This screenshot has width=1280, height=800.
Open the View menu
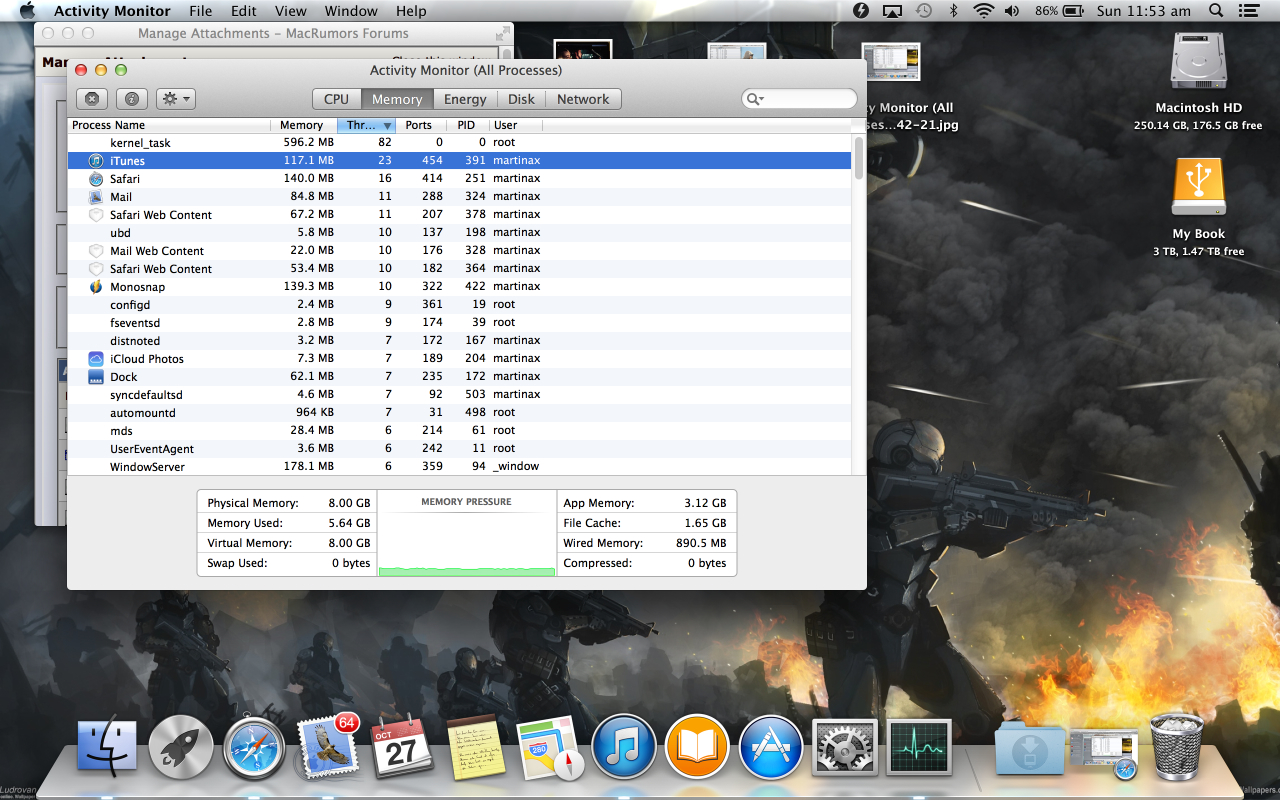[x=290, y=11]
